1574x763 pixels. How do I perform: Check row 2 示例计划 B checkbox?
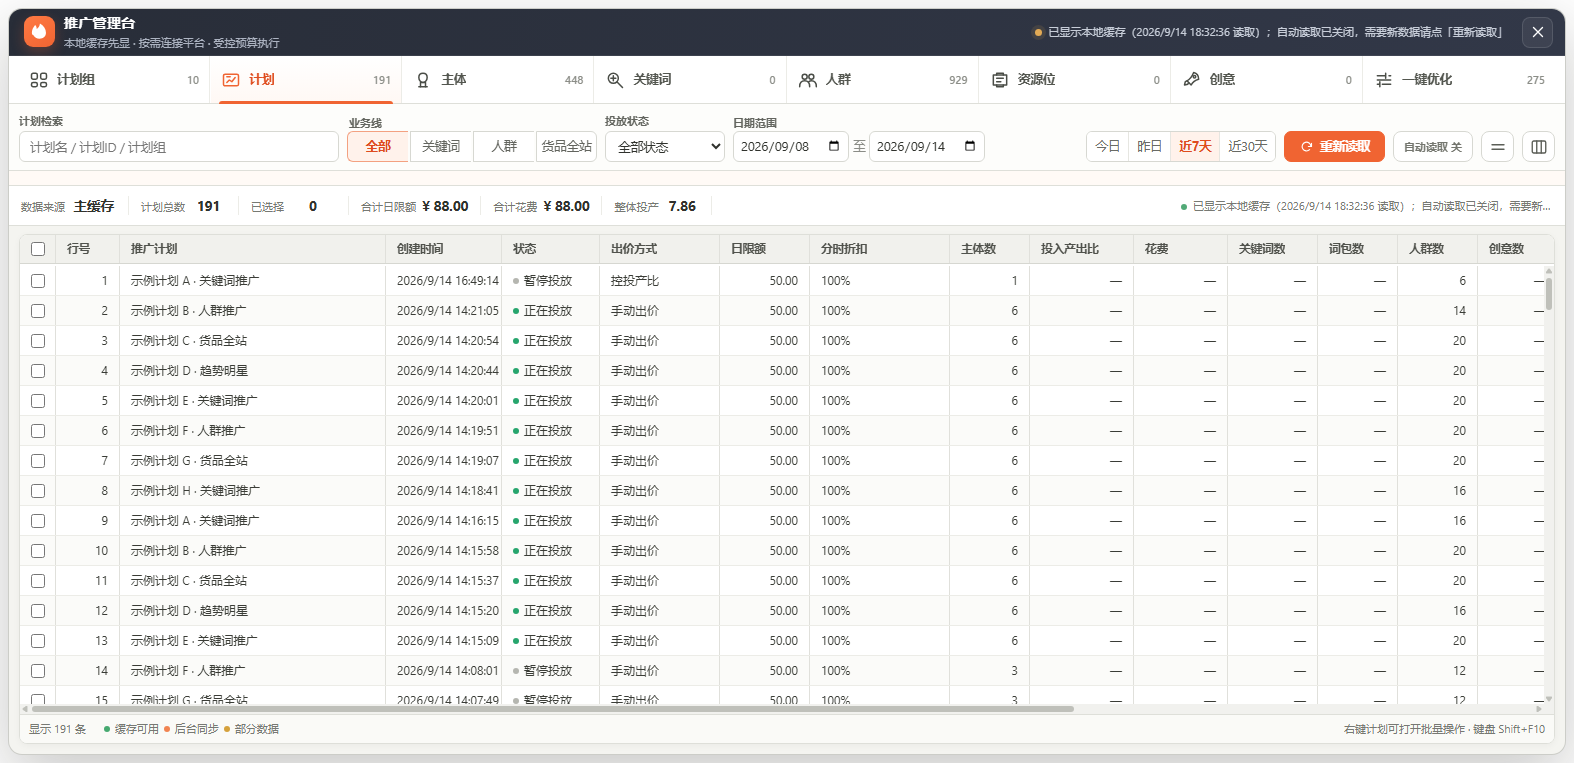click(38, 311)
